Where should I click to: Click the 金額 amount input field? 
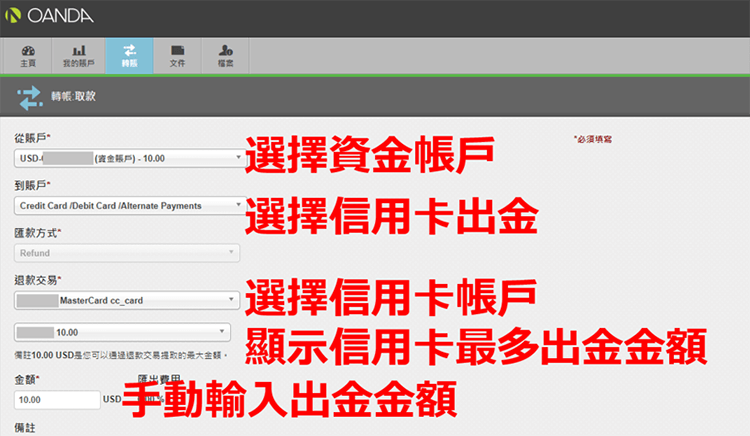(x=57, y=400)
